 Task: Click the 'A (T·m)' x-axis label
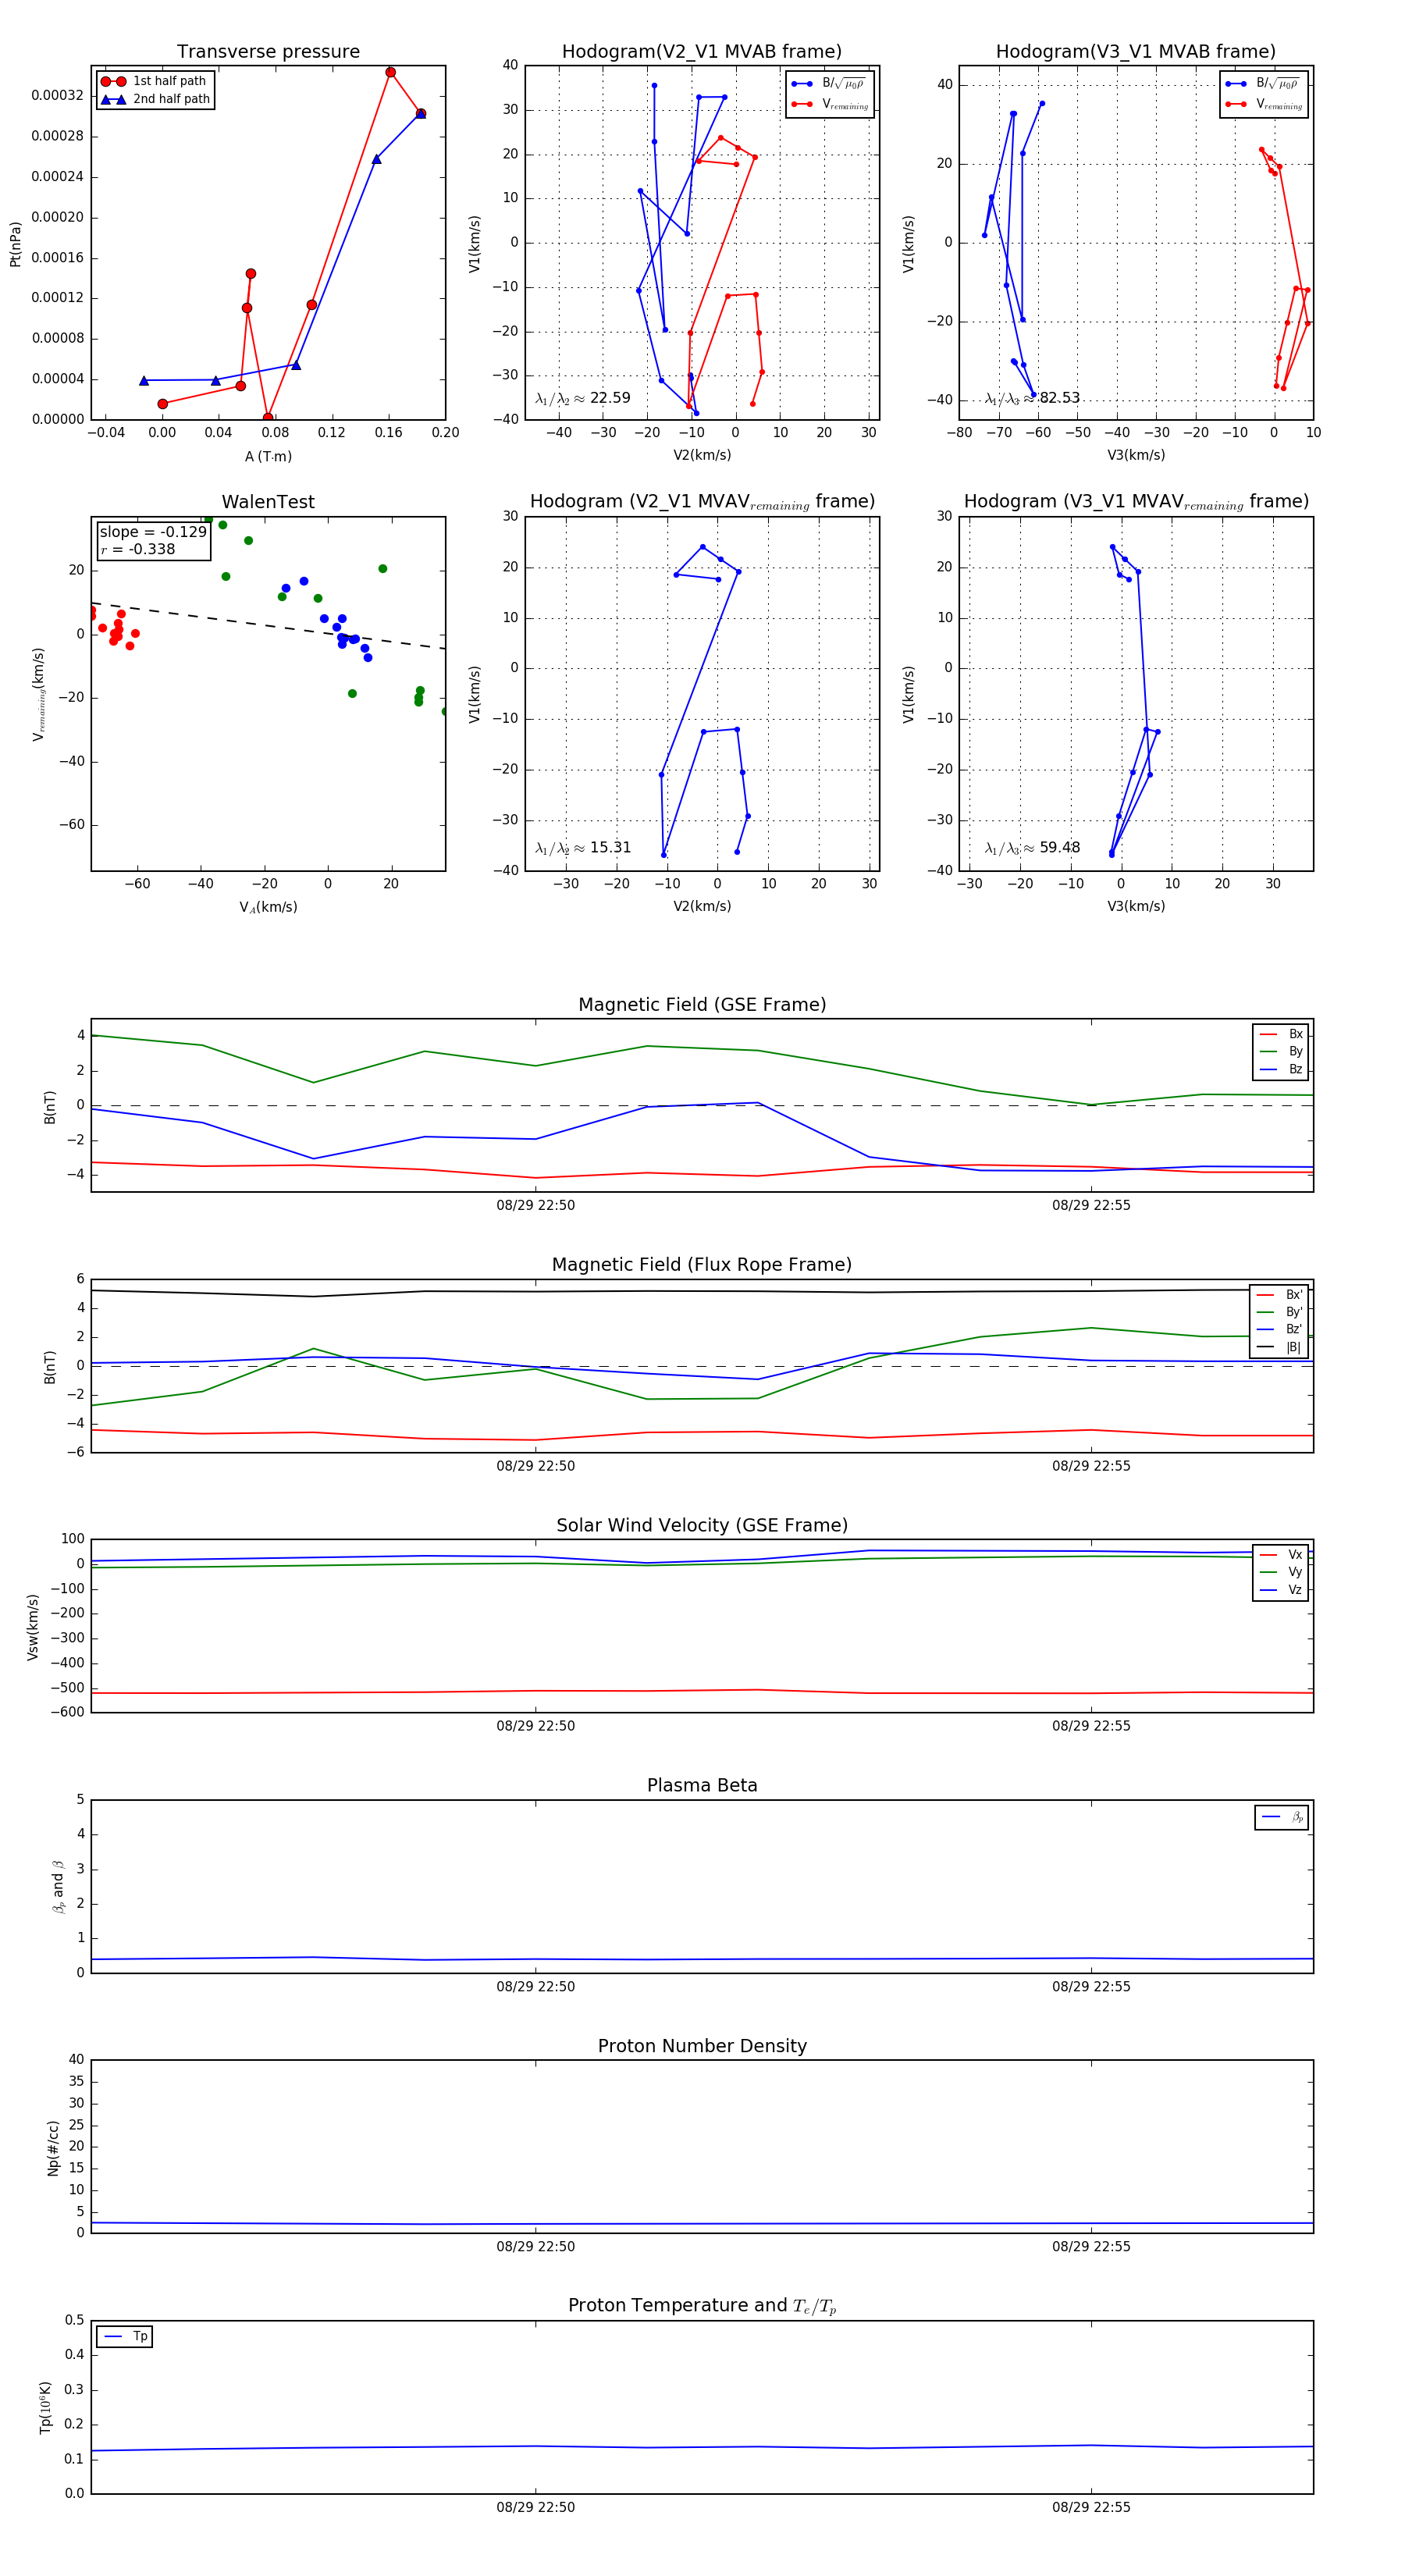click(268, 456)
